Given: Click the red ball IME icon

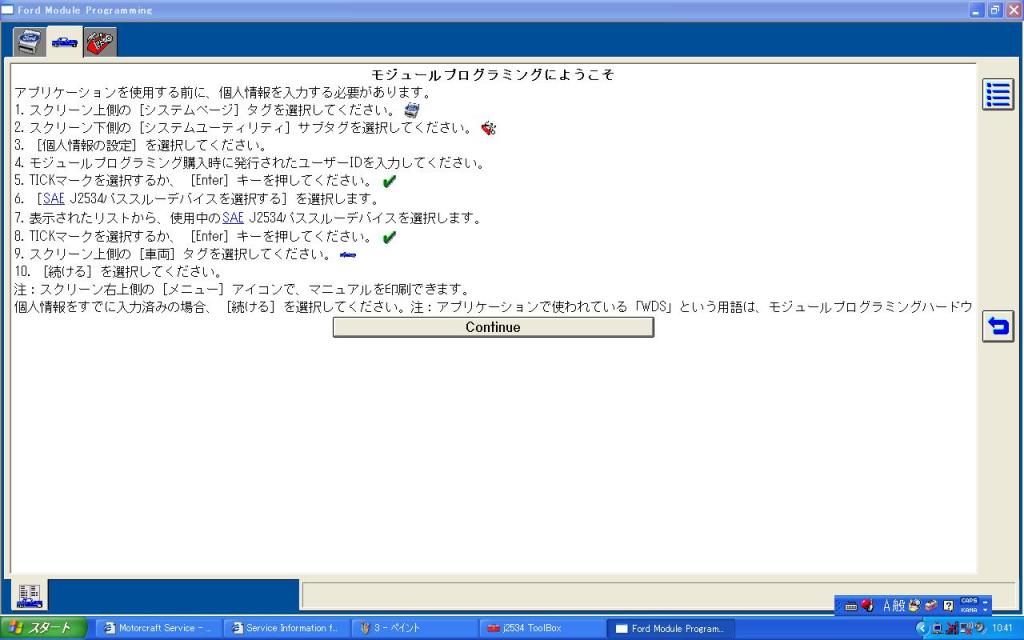Looking at the screenshot, I should point(867,605).
